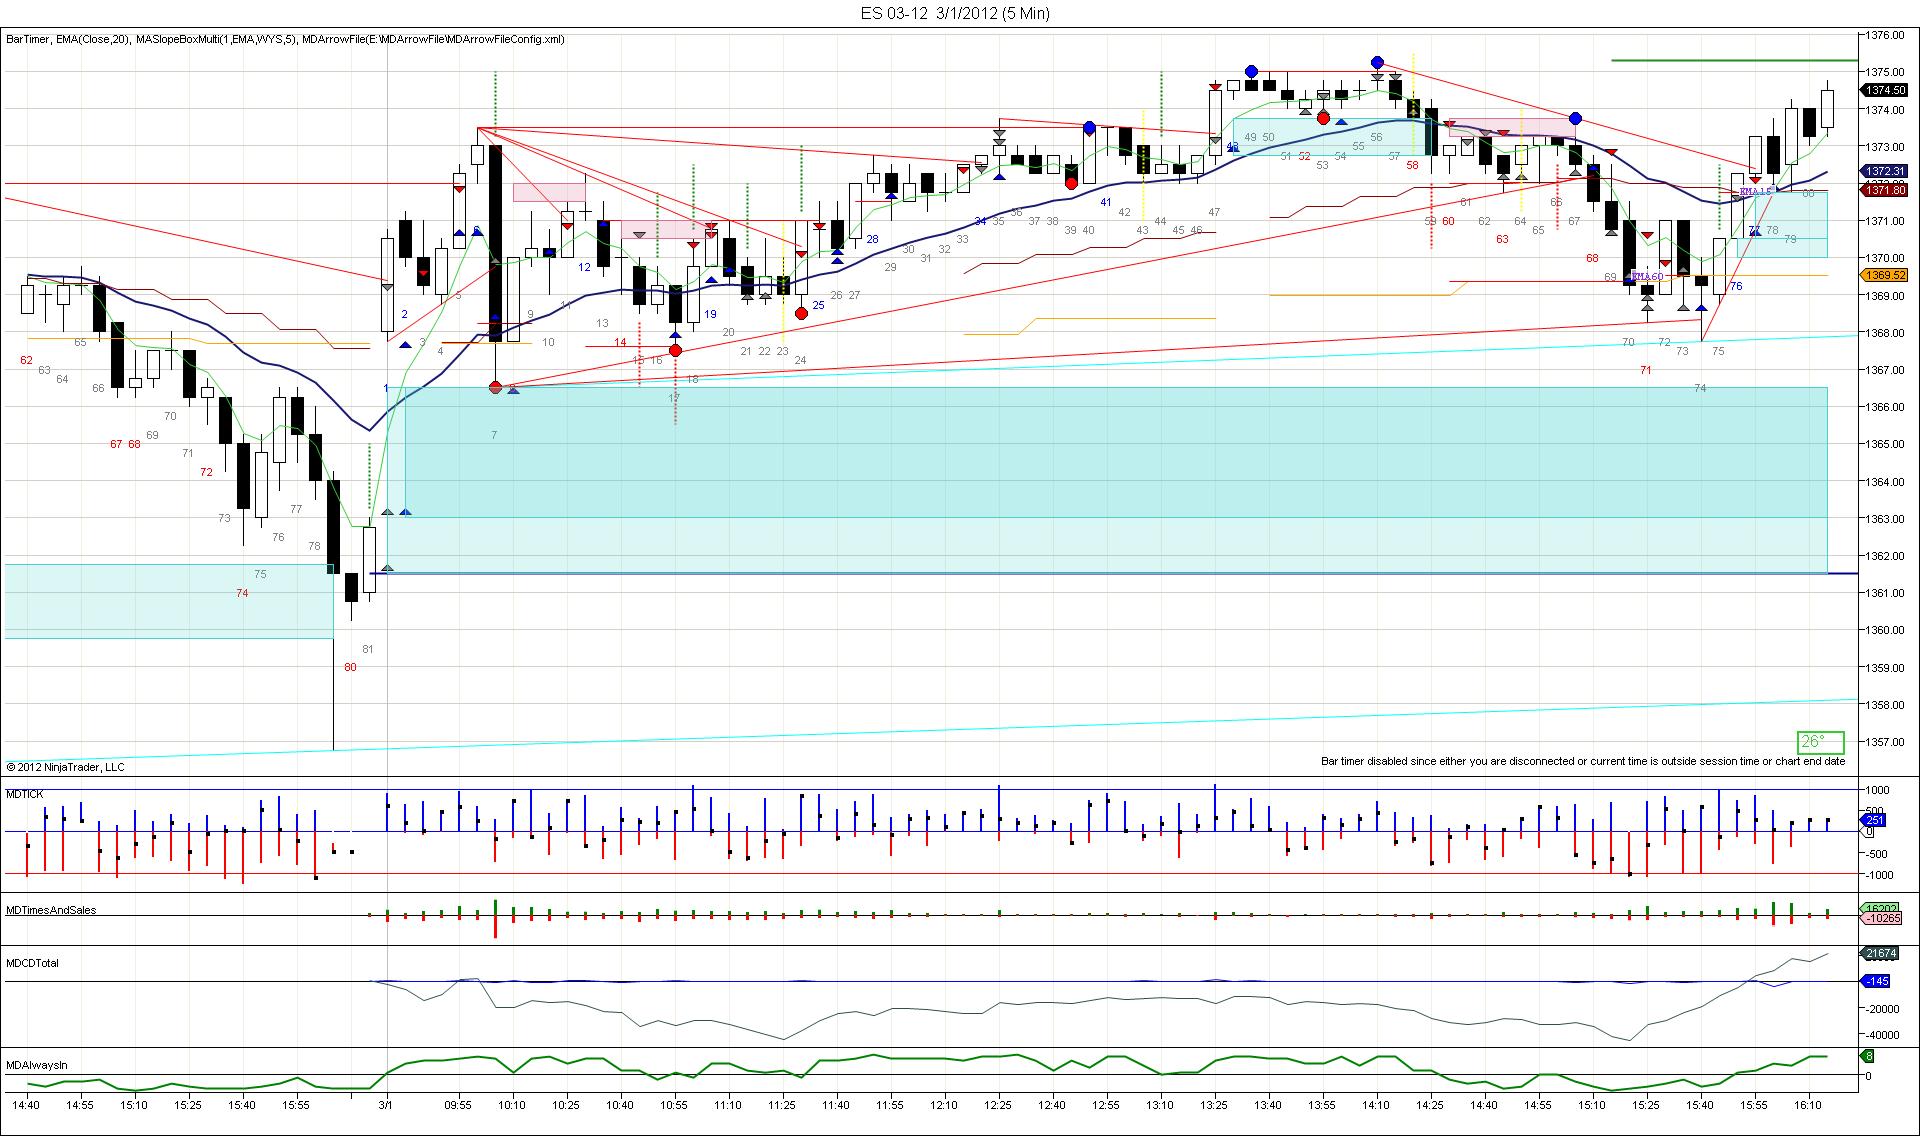Image resolution: width=1920 pixels, height=1136 pixels.
Task: Click the 'Bar timer disabled' status message
Action: (x=1583, y=761)
